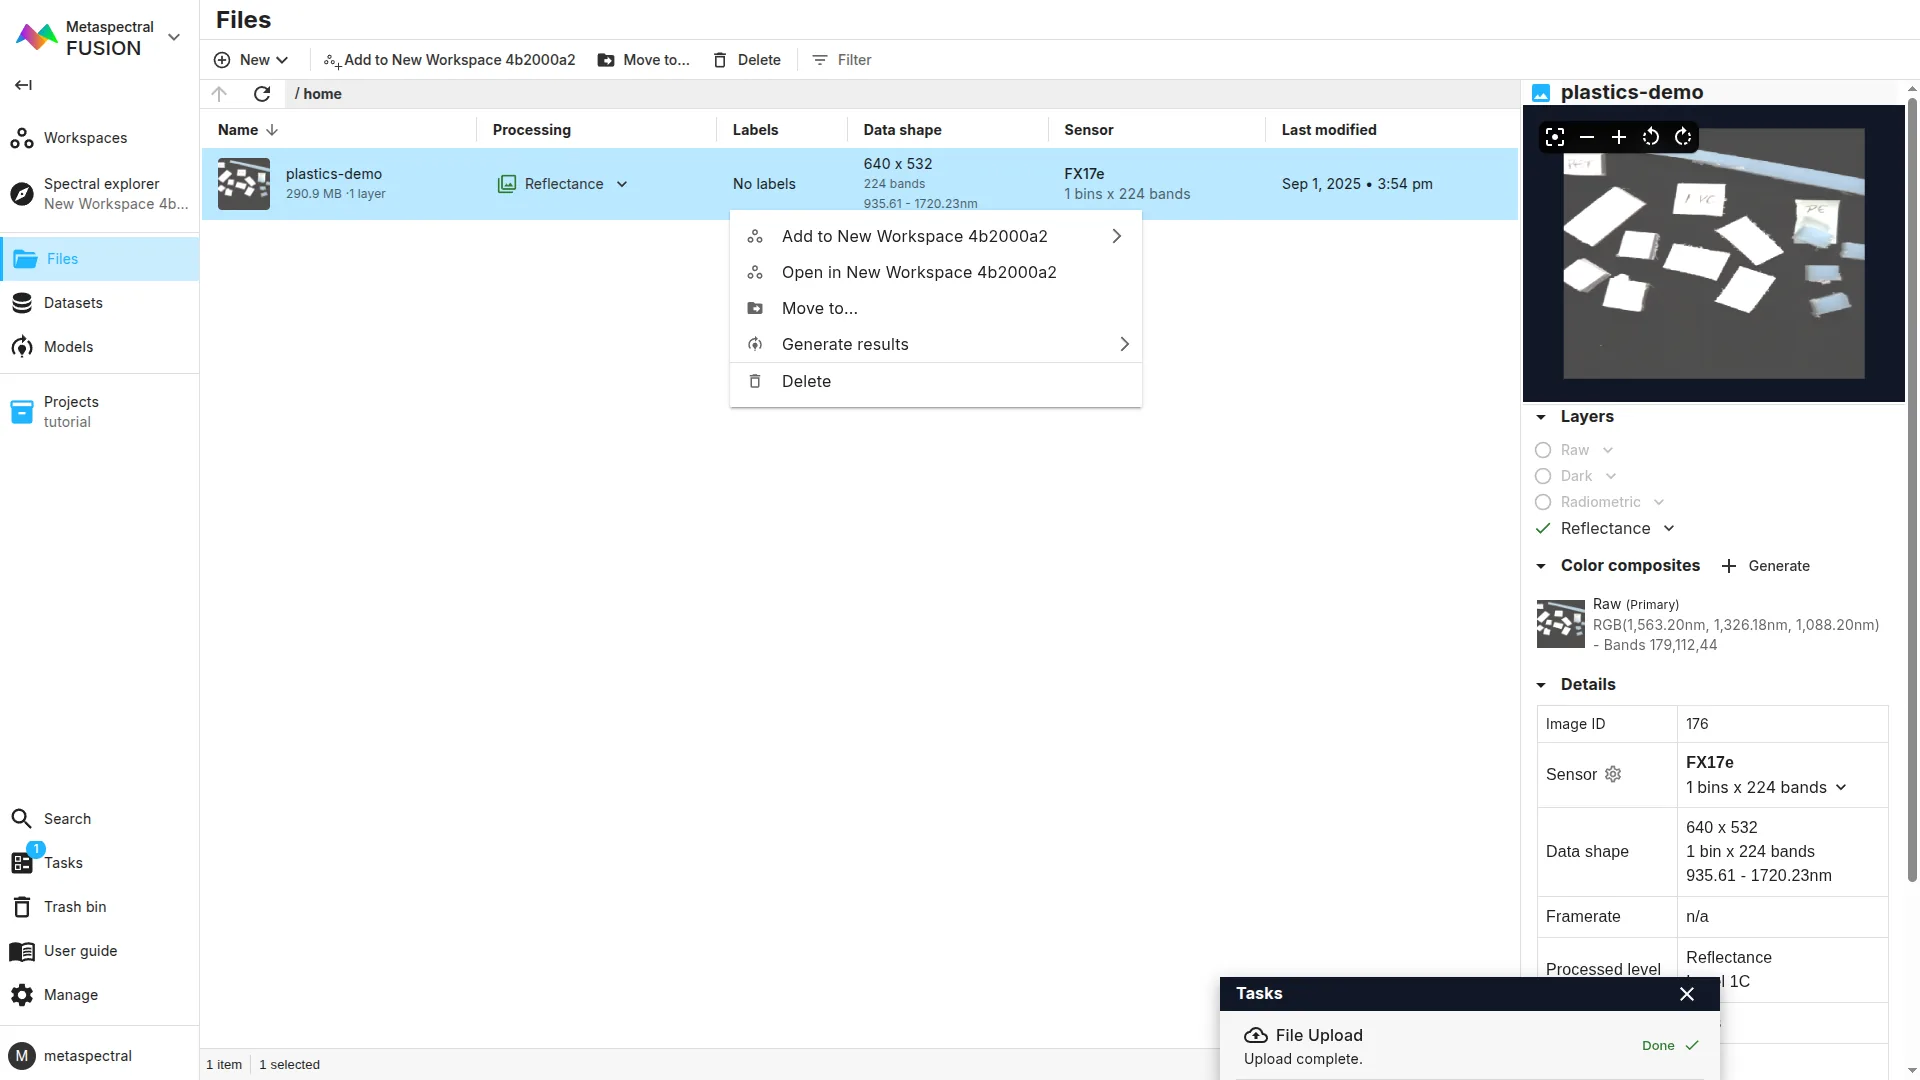The image size is (1920, 1080).
Task: Open sensor settings gear icon
Action: pos(1613,774)
